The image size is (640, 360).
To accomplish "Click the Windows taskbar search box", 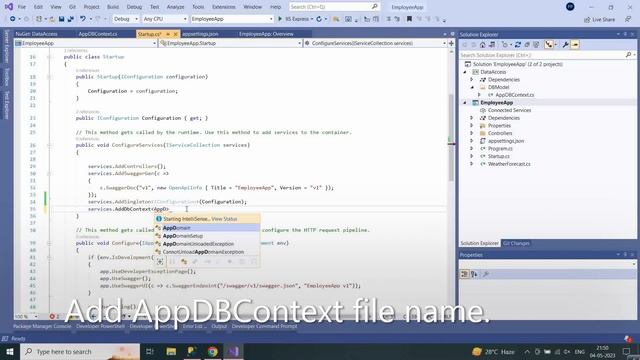I will click(x=80, y=351).
